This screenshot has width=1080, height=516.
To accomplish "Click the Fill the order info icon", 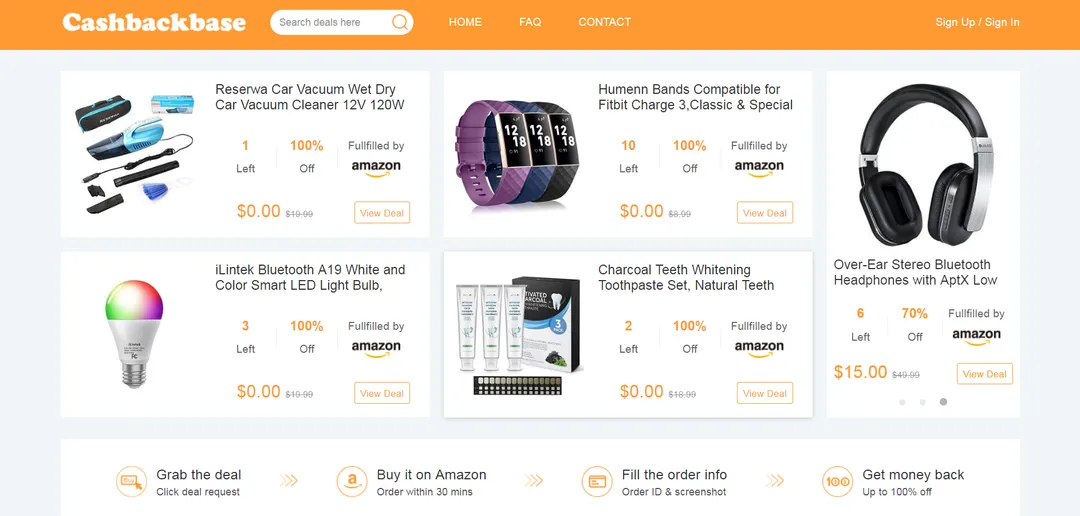I will click(597, 482).
